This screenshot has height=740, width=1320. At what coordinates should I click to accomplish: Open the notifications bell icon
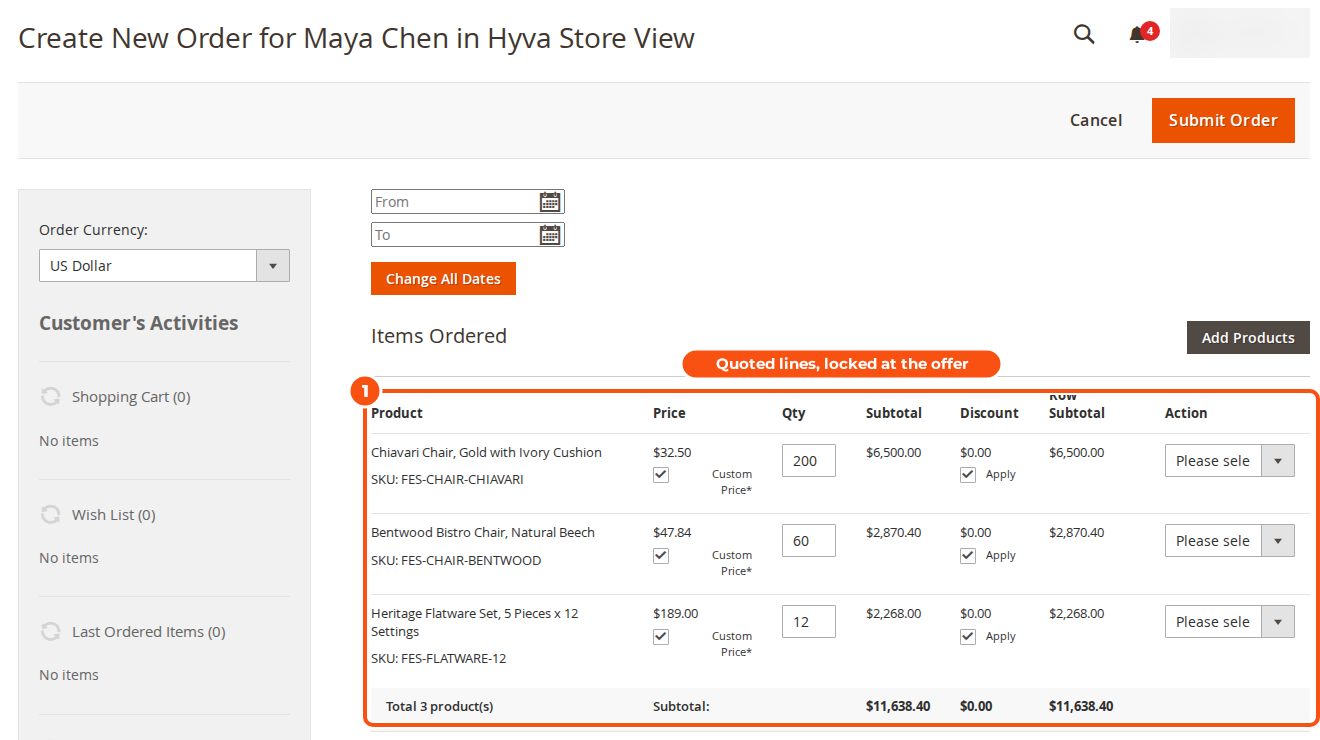click(1137, 35)
